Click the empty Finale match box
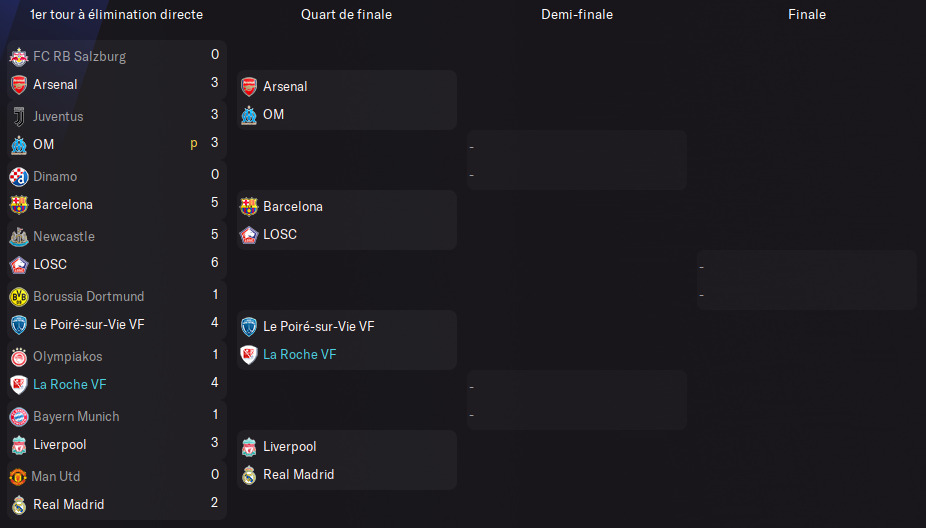The height and width of the screenshot is (528, 926). point(806,280)
